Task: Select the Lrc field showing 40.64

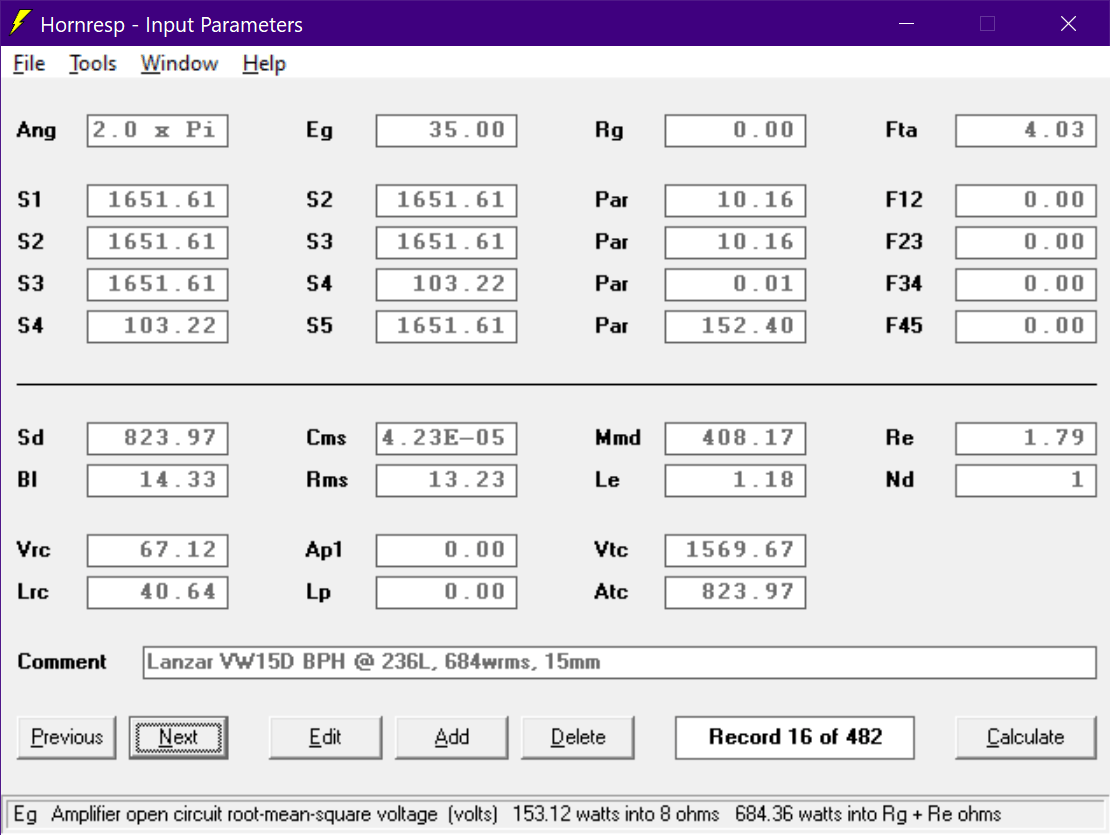Action: pyautogui.click(x=157, y=592)
